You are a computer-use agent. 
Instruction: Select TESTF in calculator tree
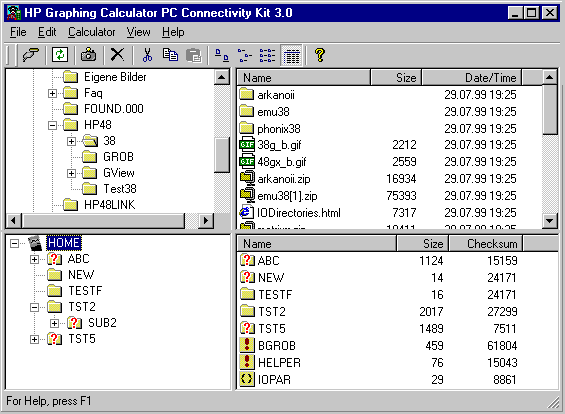tap(85, 291)
